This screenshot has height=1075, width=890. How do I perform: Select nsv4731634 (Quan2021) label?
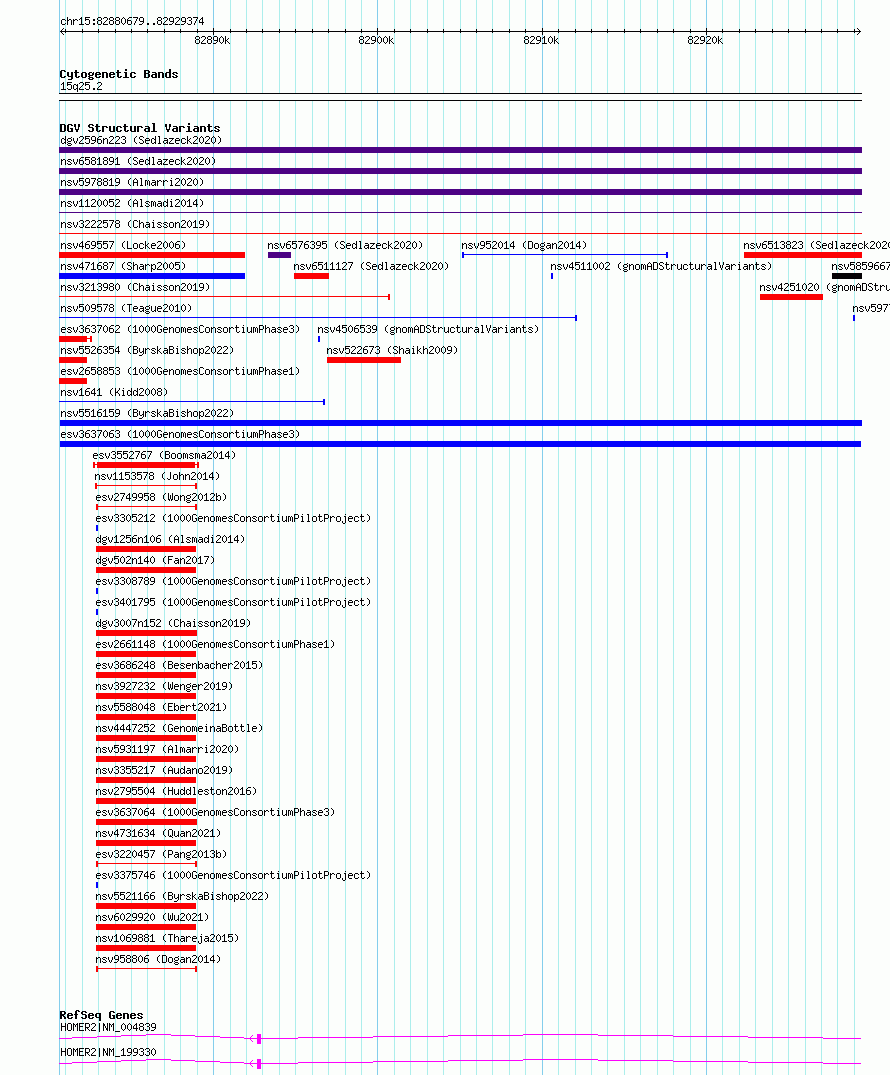tap(158, 834)
